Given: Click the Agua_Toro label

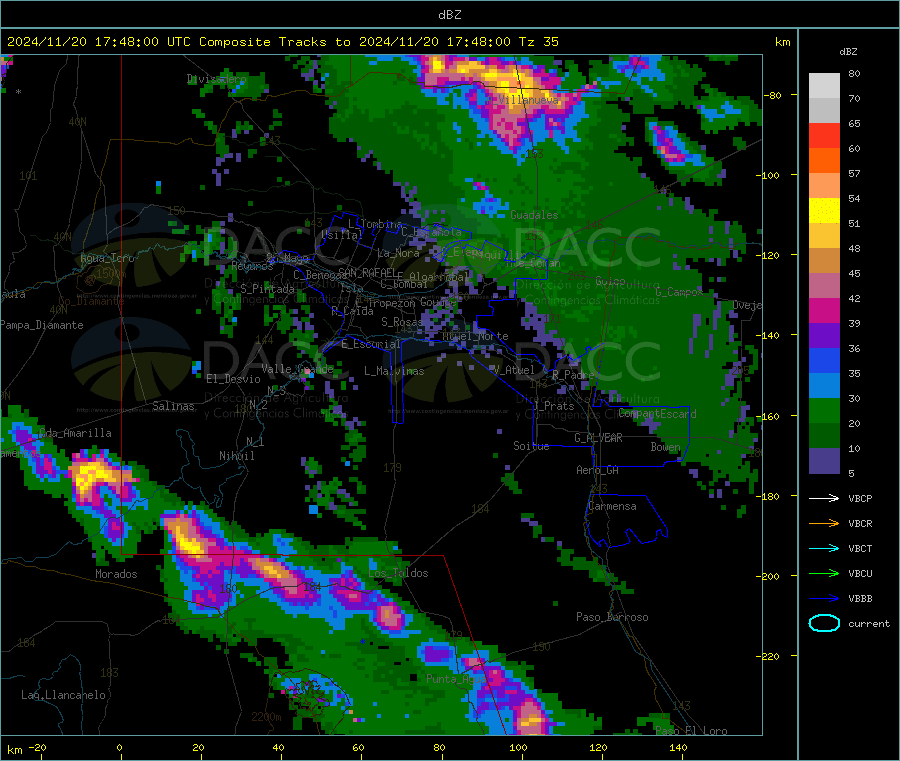Looking at the screenshot, I should click(x=107, y=258).
